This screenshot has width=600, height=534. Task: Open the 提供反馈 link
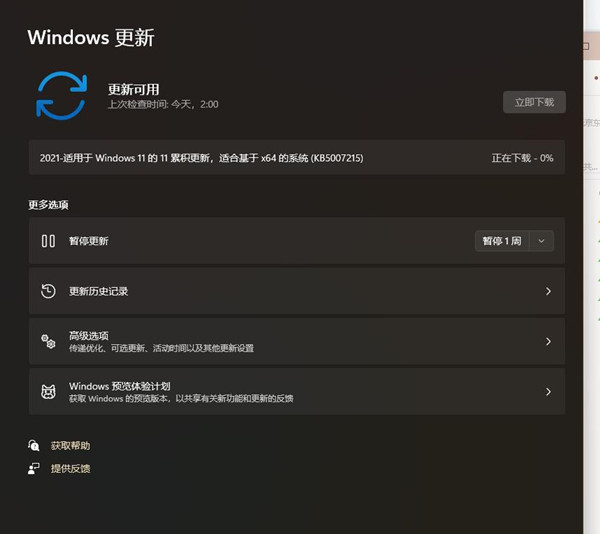pos(70,468)
